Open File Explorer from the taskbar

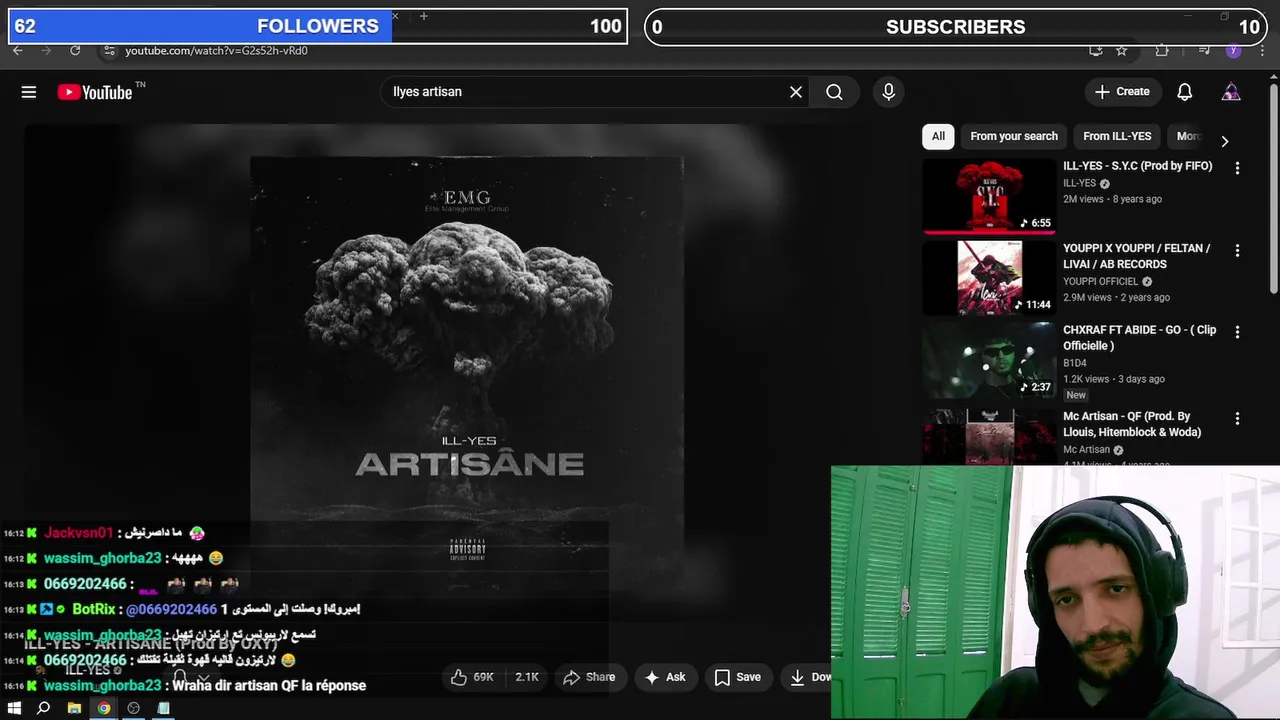click(73, 708)
